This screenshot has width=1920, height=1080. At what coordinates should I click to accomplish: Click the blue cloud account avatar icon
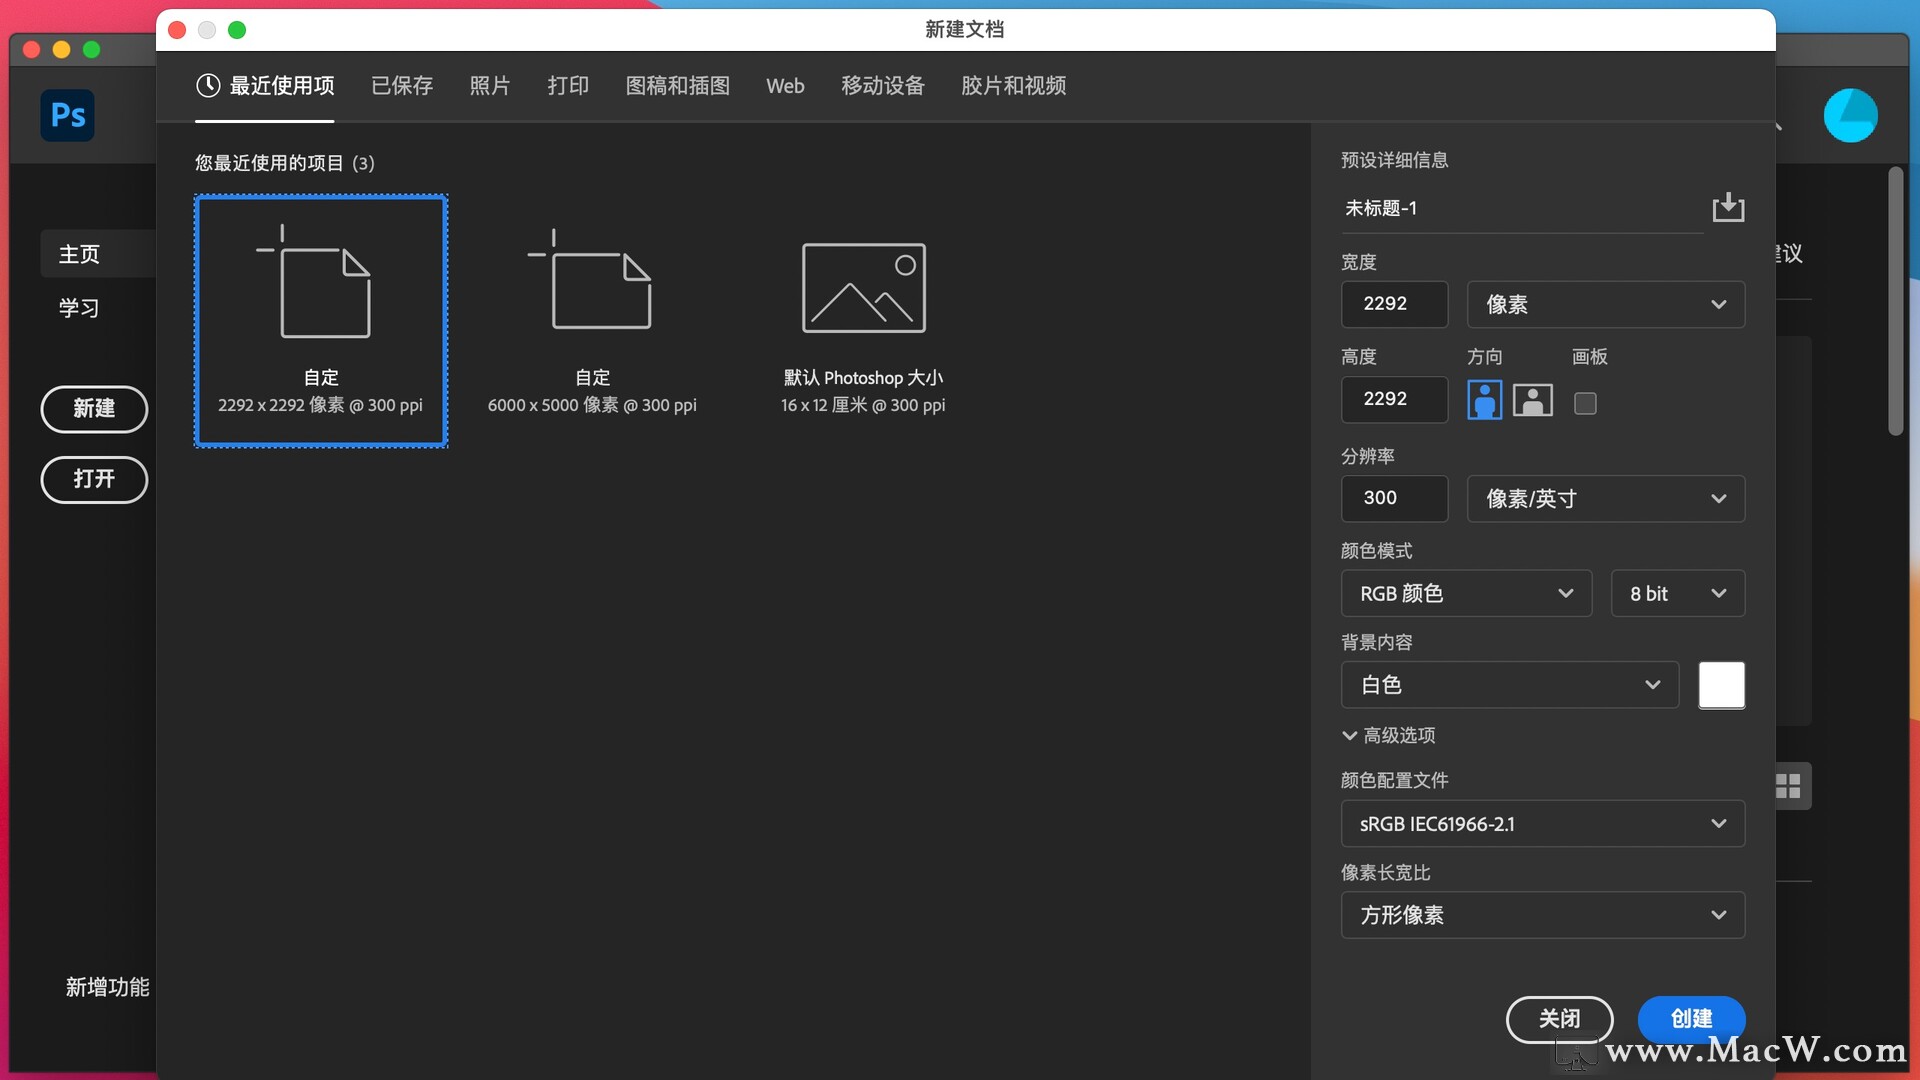point(1849,116)
